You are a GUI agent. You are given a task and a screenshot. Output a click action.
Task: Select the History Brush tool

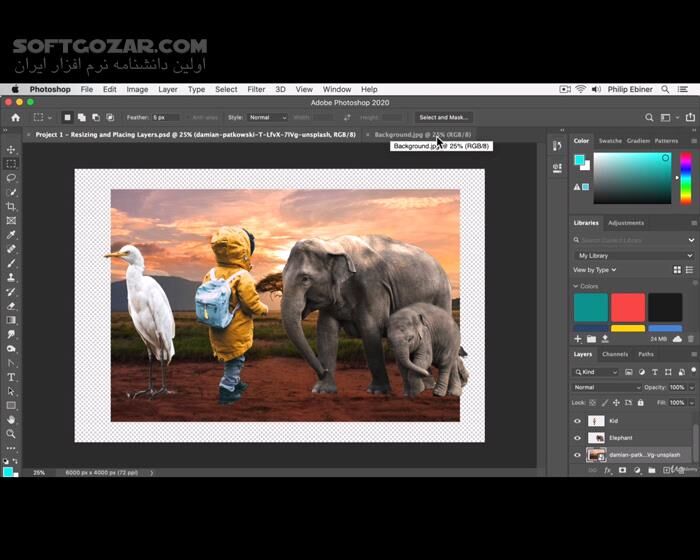point(11,292)
